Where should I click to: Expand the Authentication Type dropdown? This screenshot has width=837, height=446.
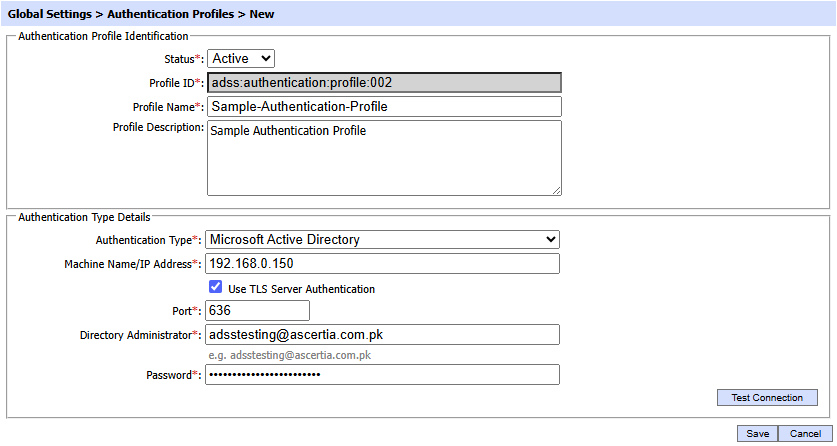pyautogui.click(x=382, y=240)
